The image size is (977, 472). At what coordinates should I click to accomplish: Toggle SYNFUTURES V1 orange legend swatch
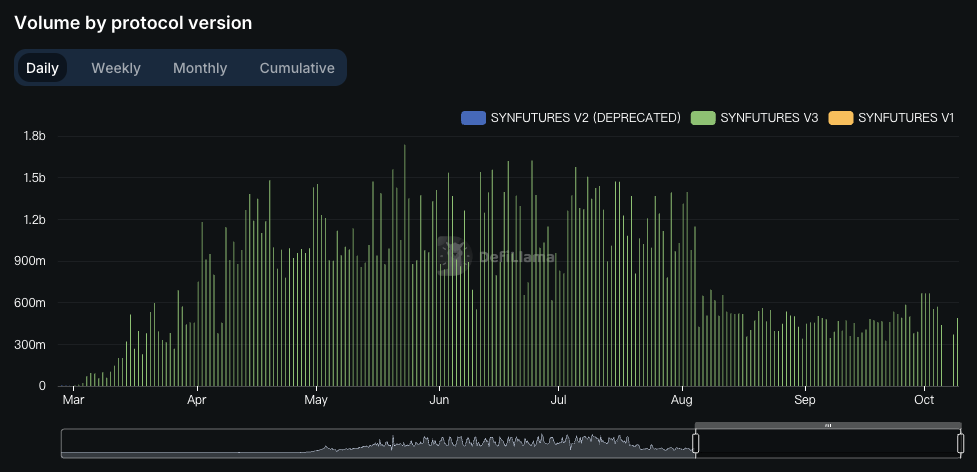[841, 118]
